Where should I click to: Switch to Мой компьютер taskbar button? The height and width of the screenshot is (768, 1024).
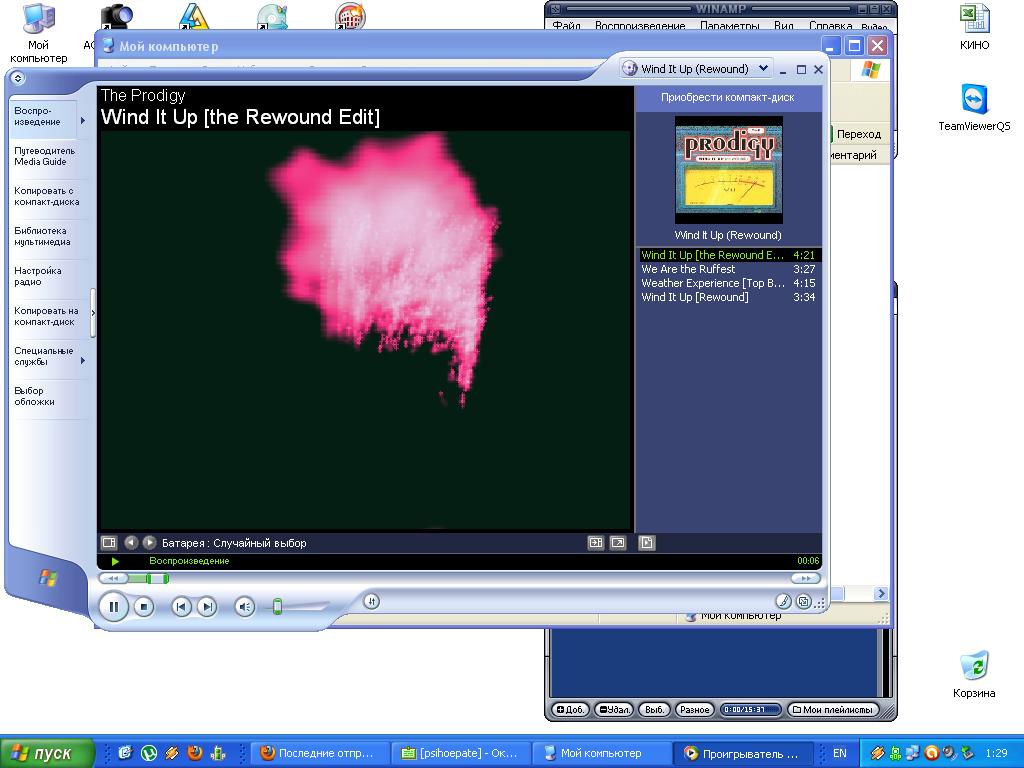(602, 754)
